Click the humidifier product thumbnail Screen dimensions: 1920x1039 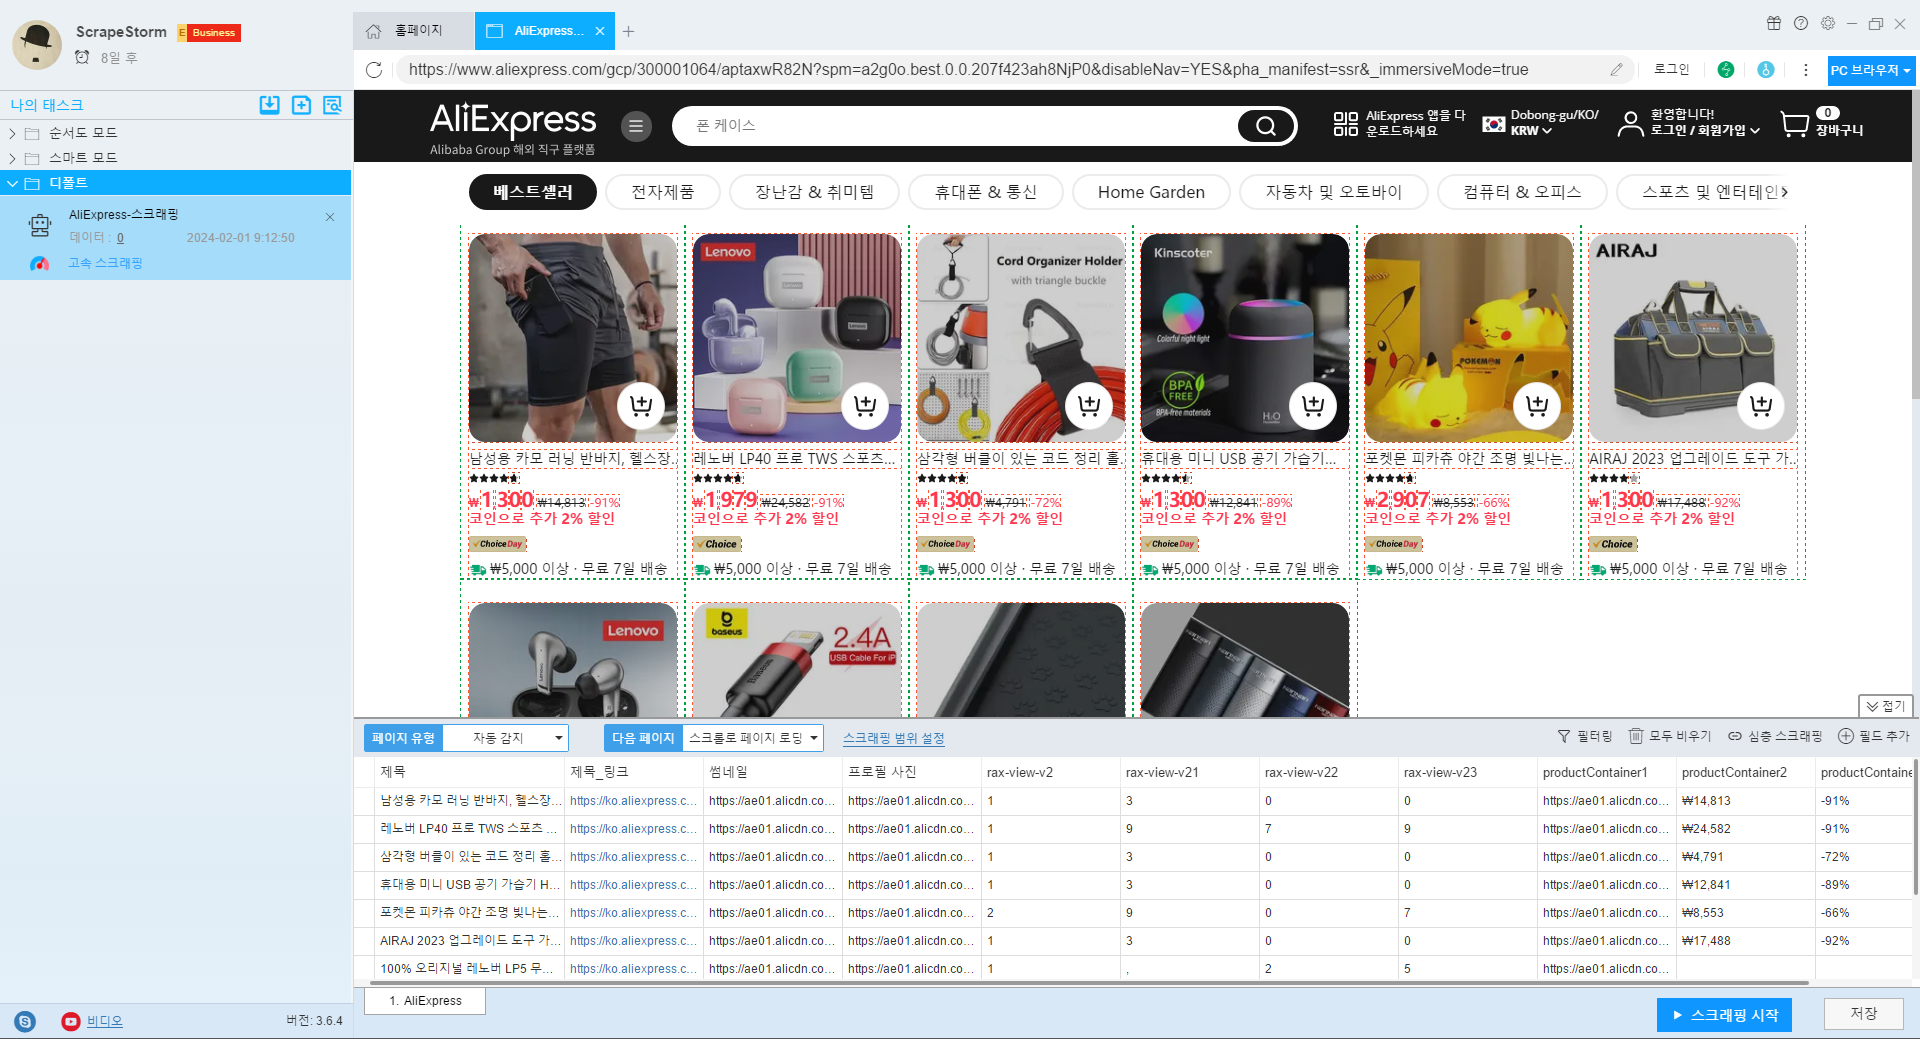pos(1244,338)
